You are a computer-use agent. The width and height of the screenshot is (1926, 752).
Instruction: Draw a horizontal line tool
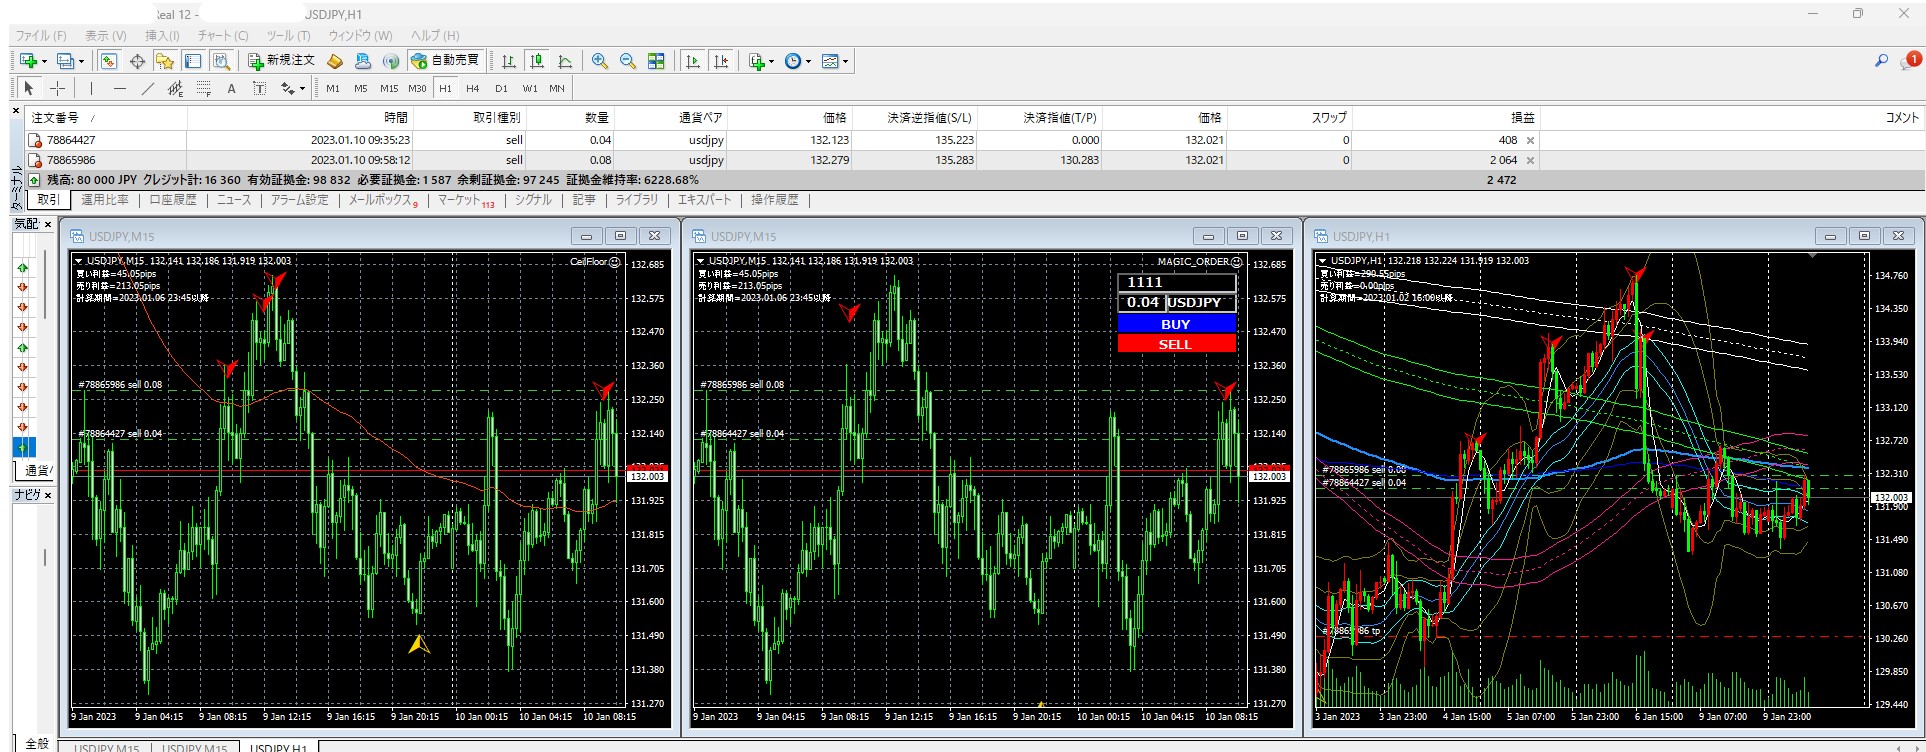(x=119, y=88)
